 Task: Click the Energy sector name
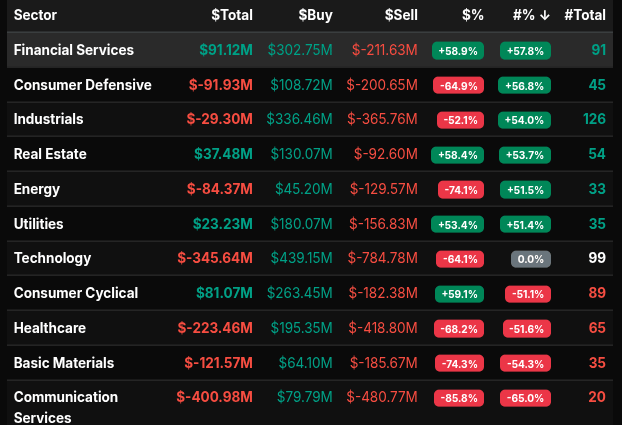click(37, 189)
